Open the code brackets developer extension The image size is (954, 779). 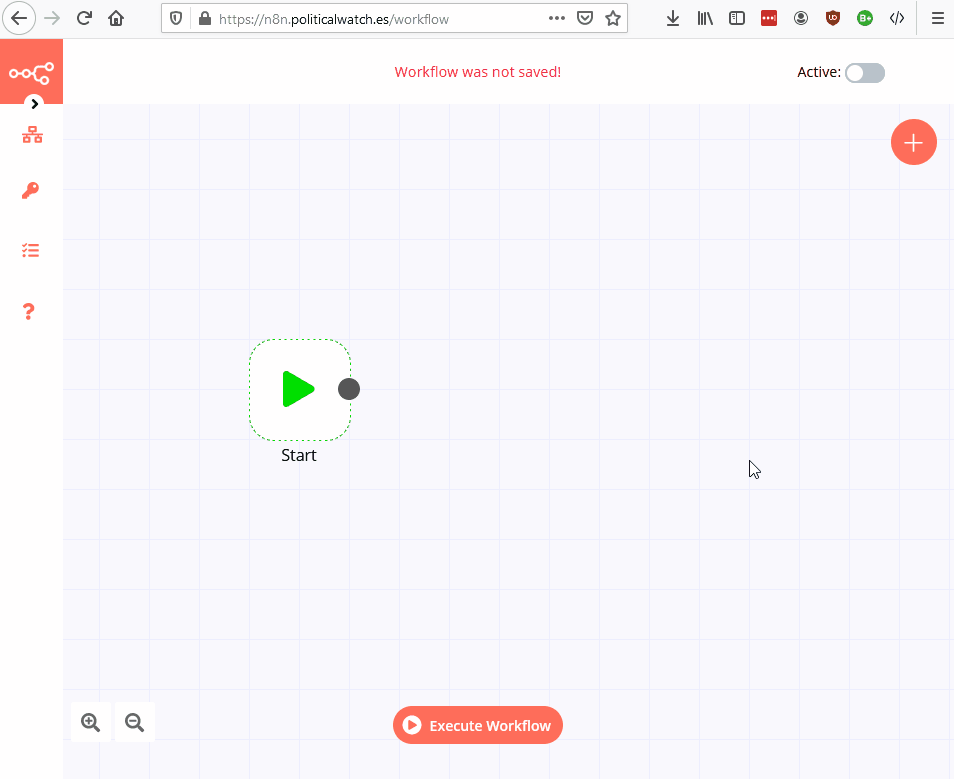tap(897, 18)
